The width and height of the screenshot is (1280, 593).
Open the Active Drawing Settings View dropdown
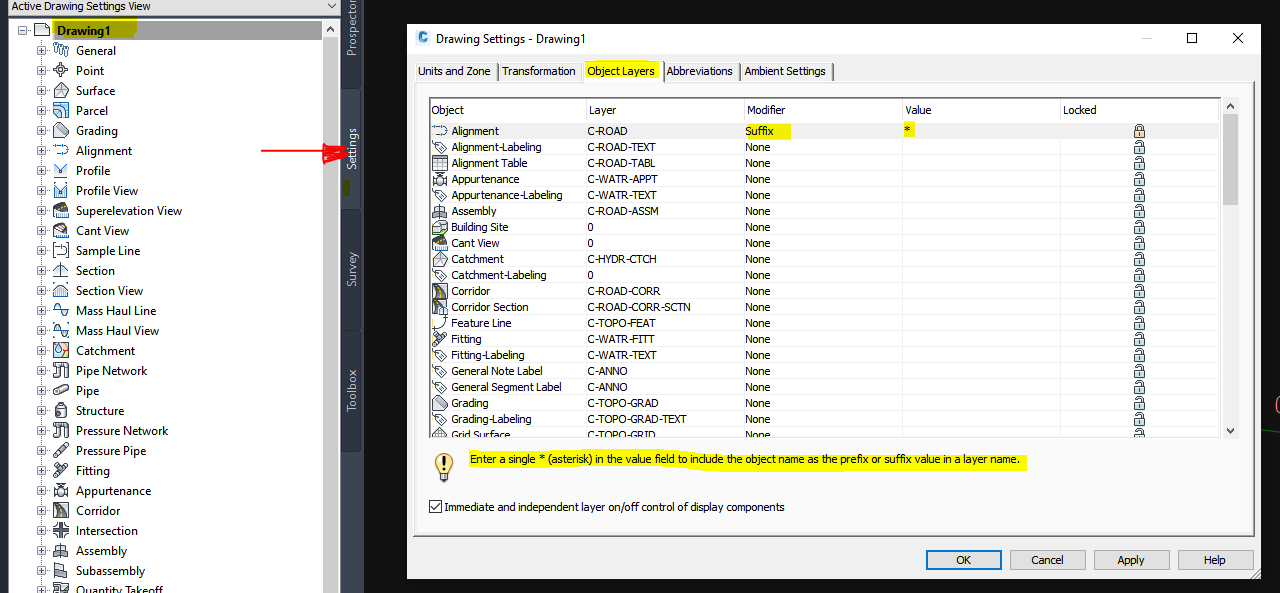[333, 6]
